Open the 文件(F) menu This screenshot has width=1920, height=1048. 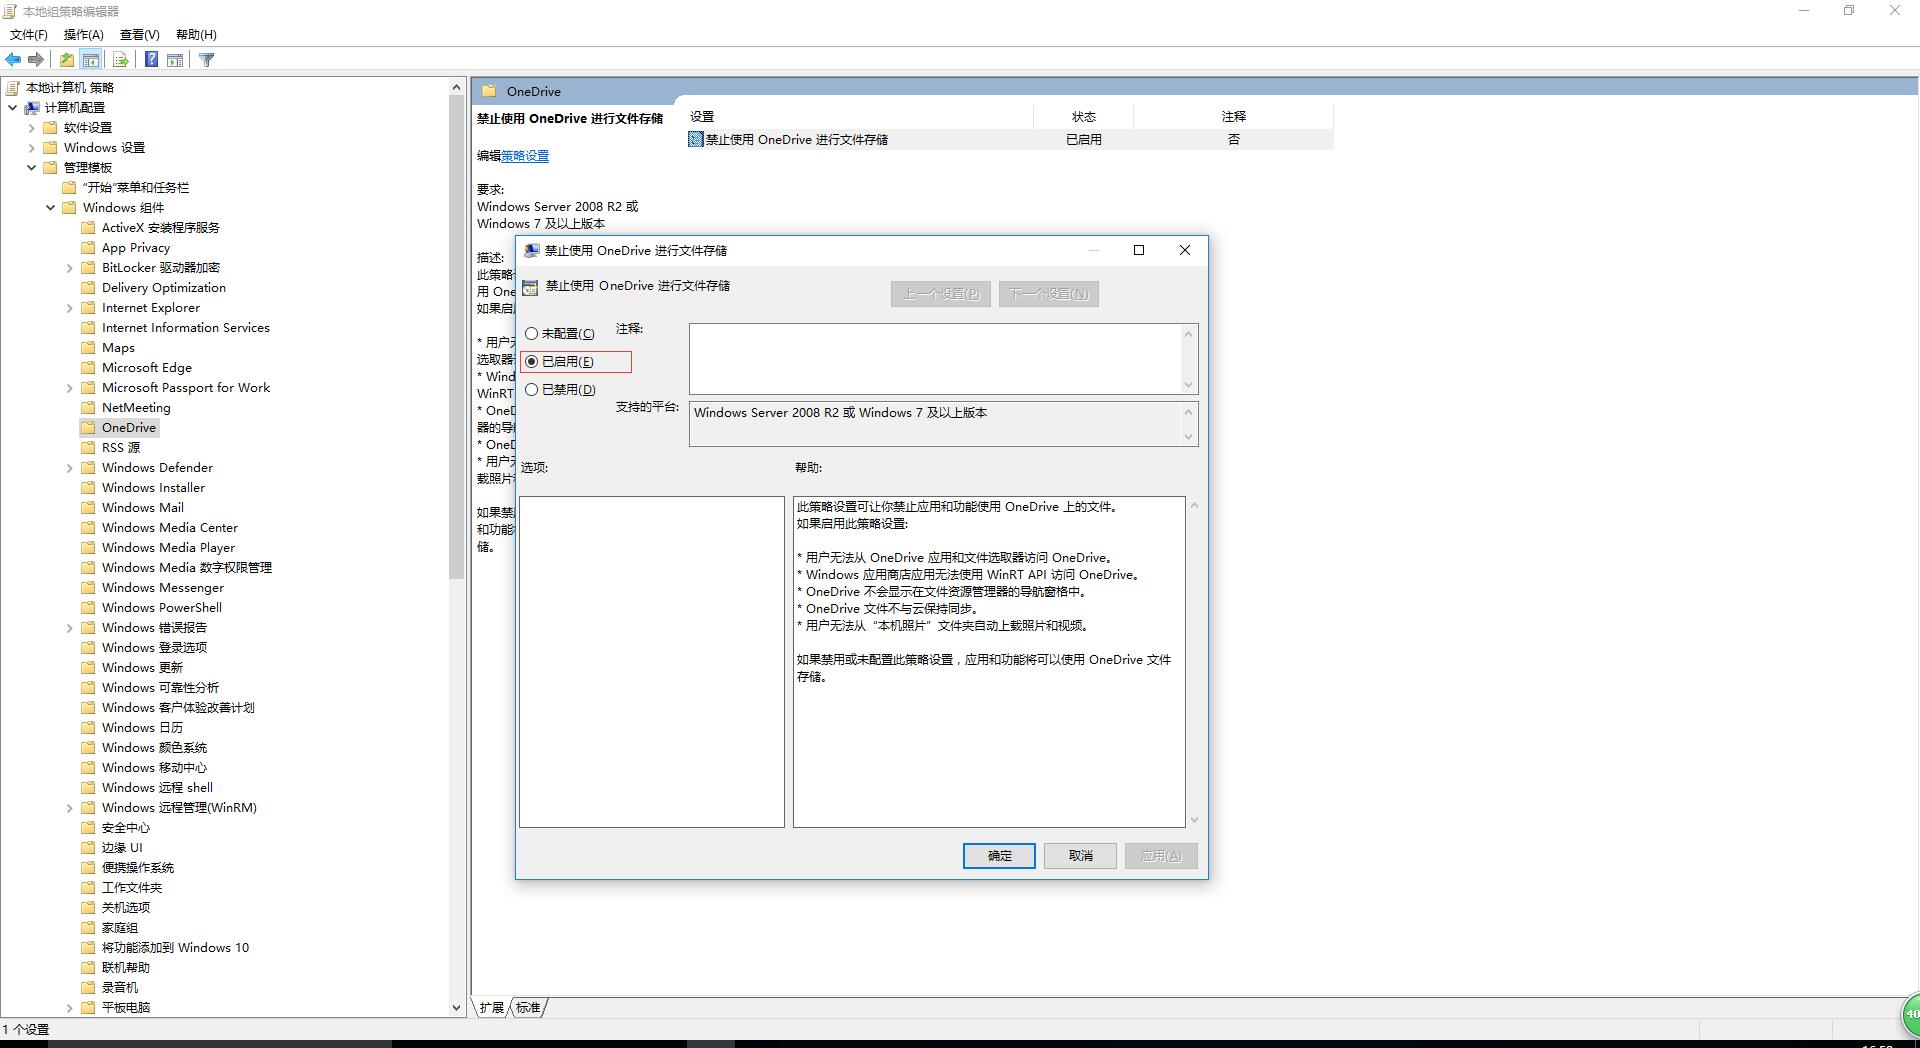point(29,35)
